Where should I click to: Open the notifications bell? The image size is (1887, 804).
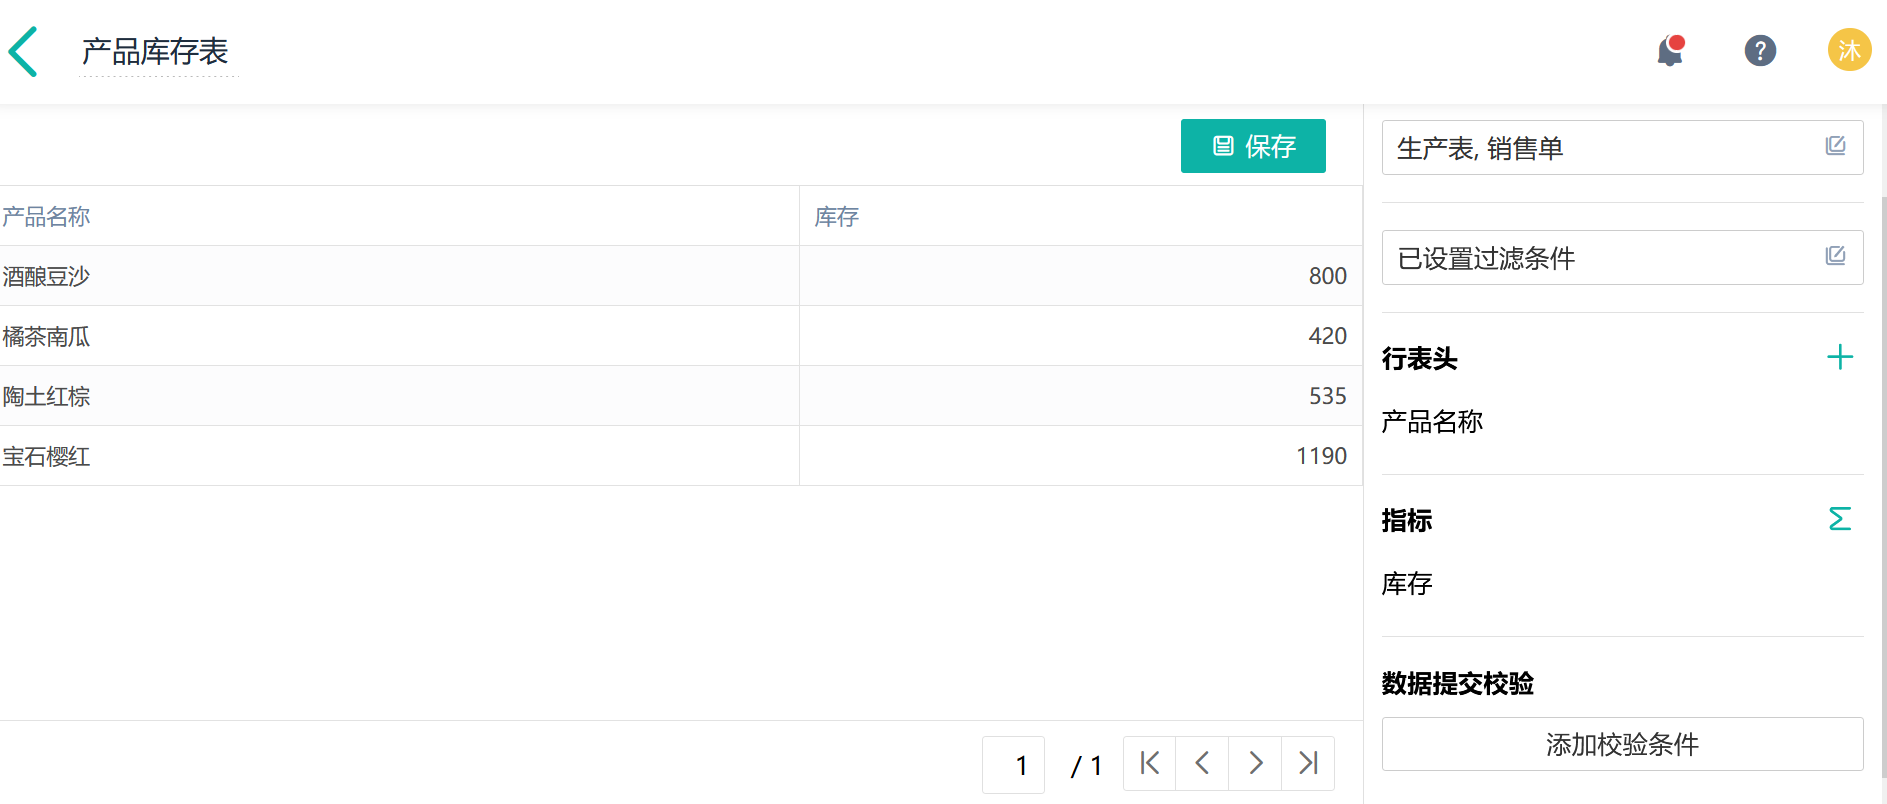1670,50
